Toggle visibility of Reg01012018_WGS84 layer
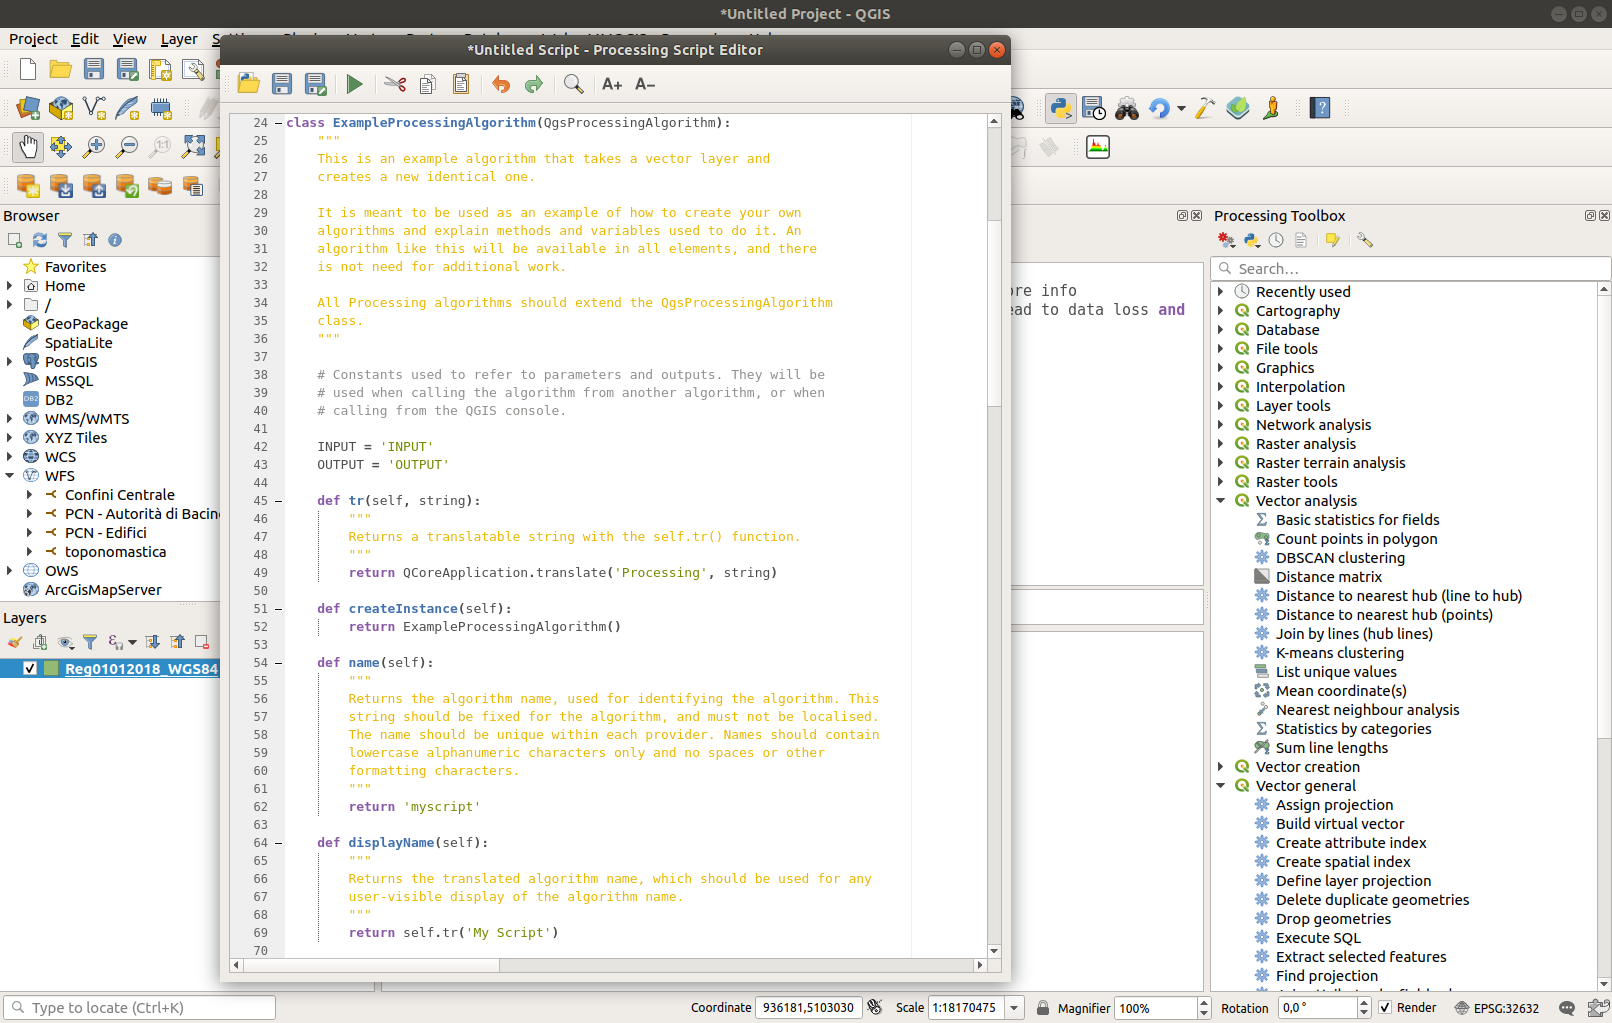 pos(30,669)
